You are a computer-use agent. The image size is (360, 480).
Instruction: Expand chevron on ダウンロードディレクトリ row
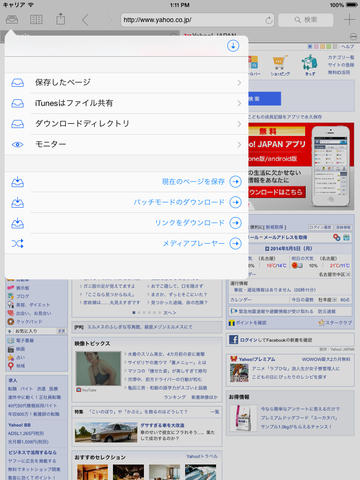click(x=239, y=124)
